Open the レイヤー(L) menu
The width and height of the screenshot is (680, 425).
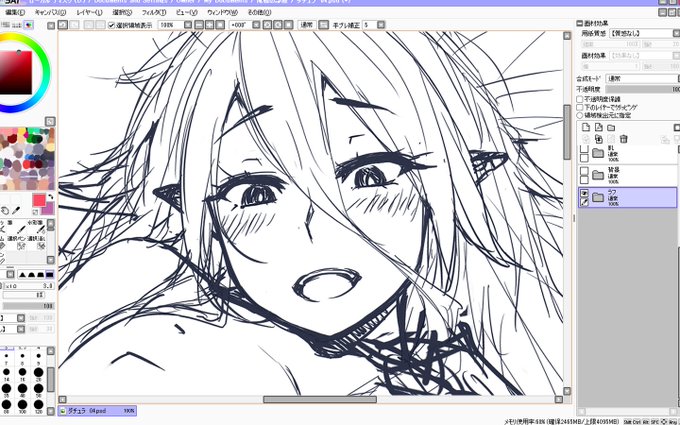pyautogui.click(x=89, y=13)
